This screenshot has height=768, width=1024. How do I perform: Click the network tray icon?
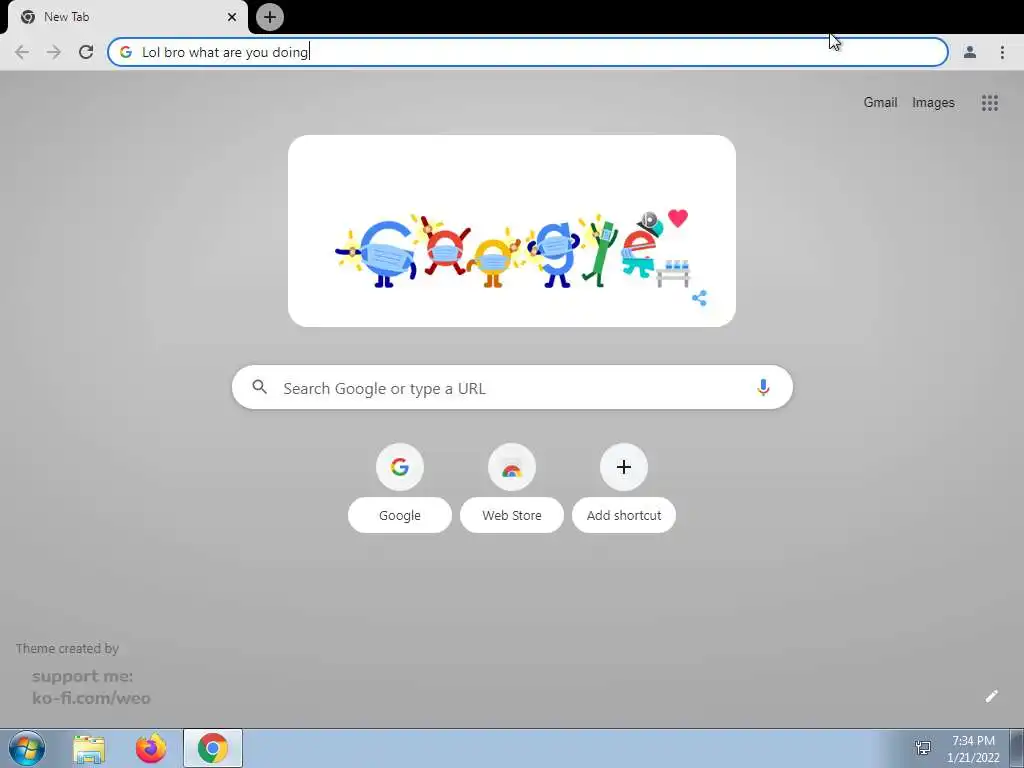[x=923, y=748]
